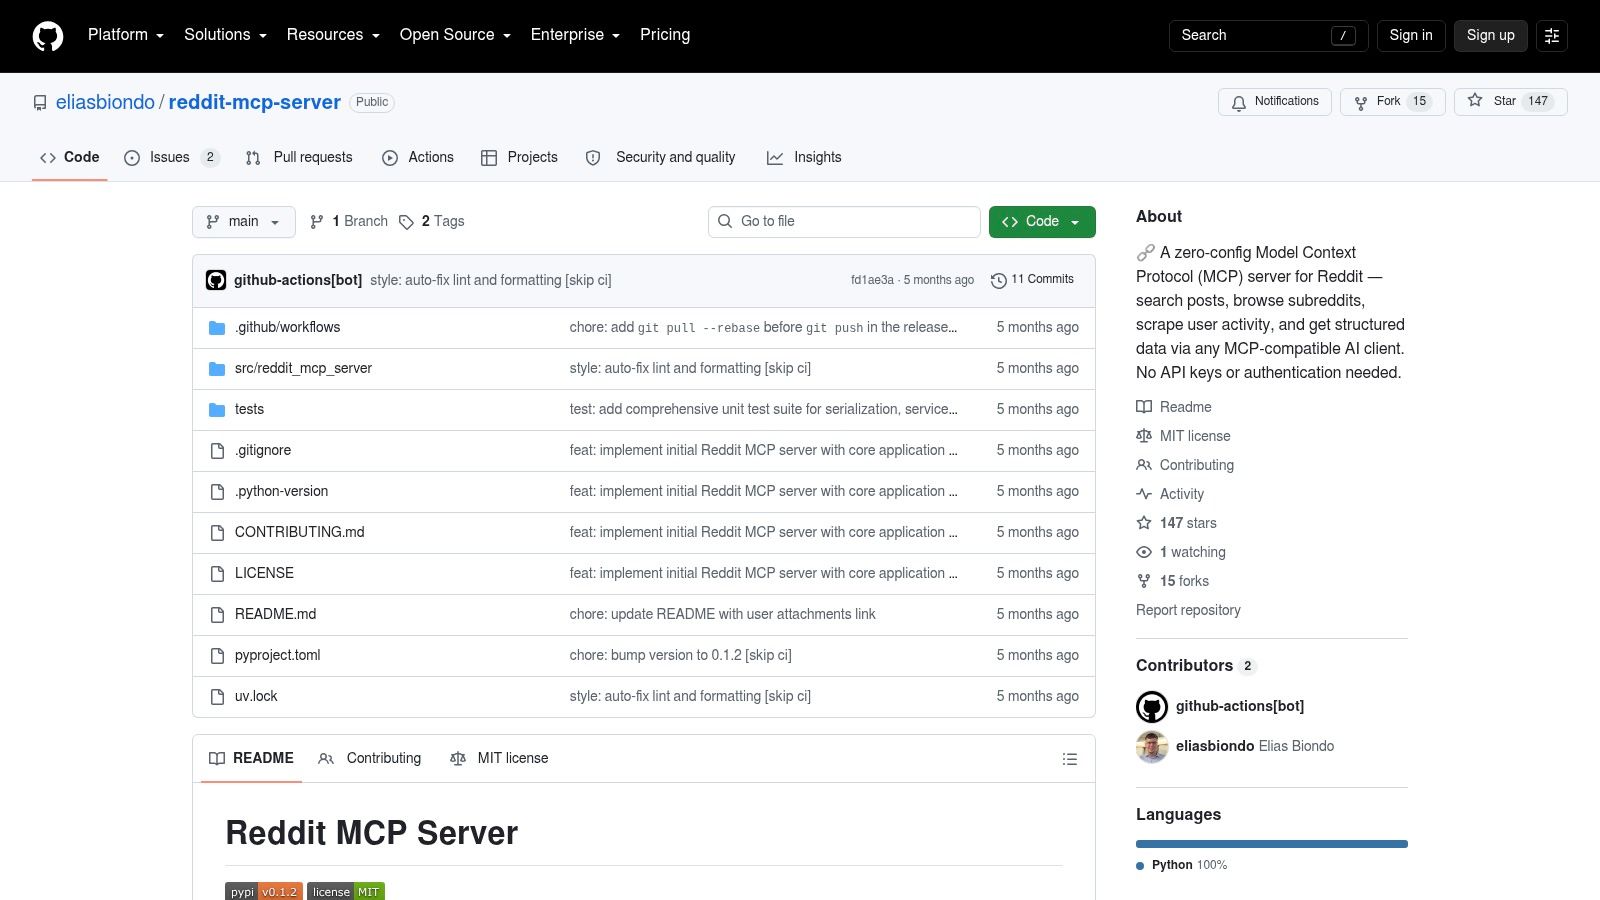Open the main branch dropdown

click(x=244, y=222)
